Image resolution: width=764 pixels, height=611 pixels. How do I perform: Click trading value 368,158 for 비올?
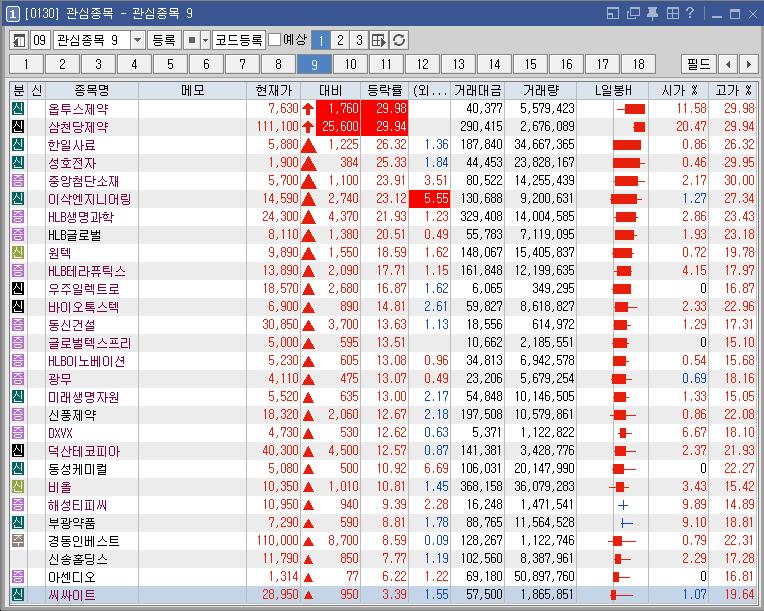[x=481, y=486]
